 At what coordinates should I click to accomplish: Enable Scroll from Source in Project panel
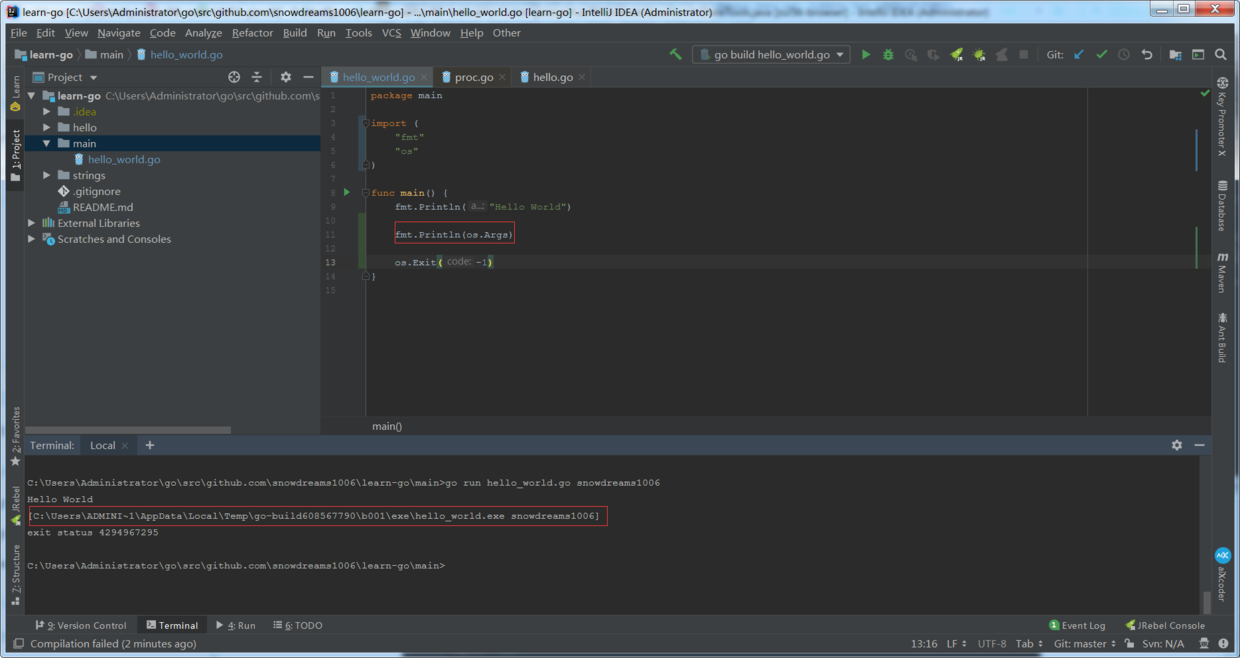click(234, 77)
